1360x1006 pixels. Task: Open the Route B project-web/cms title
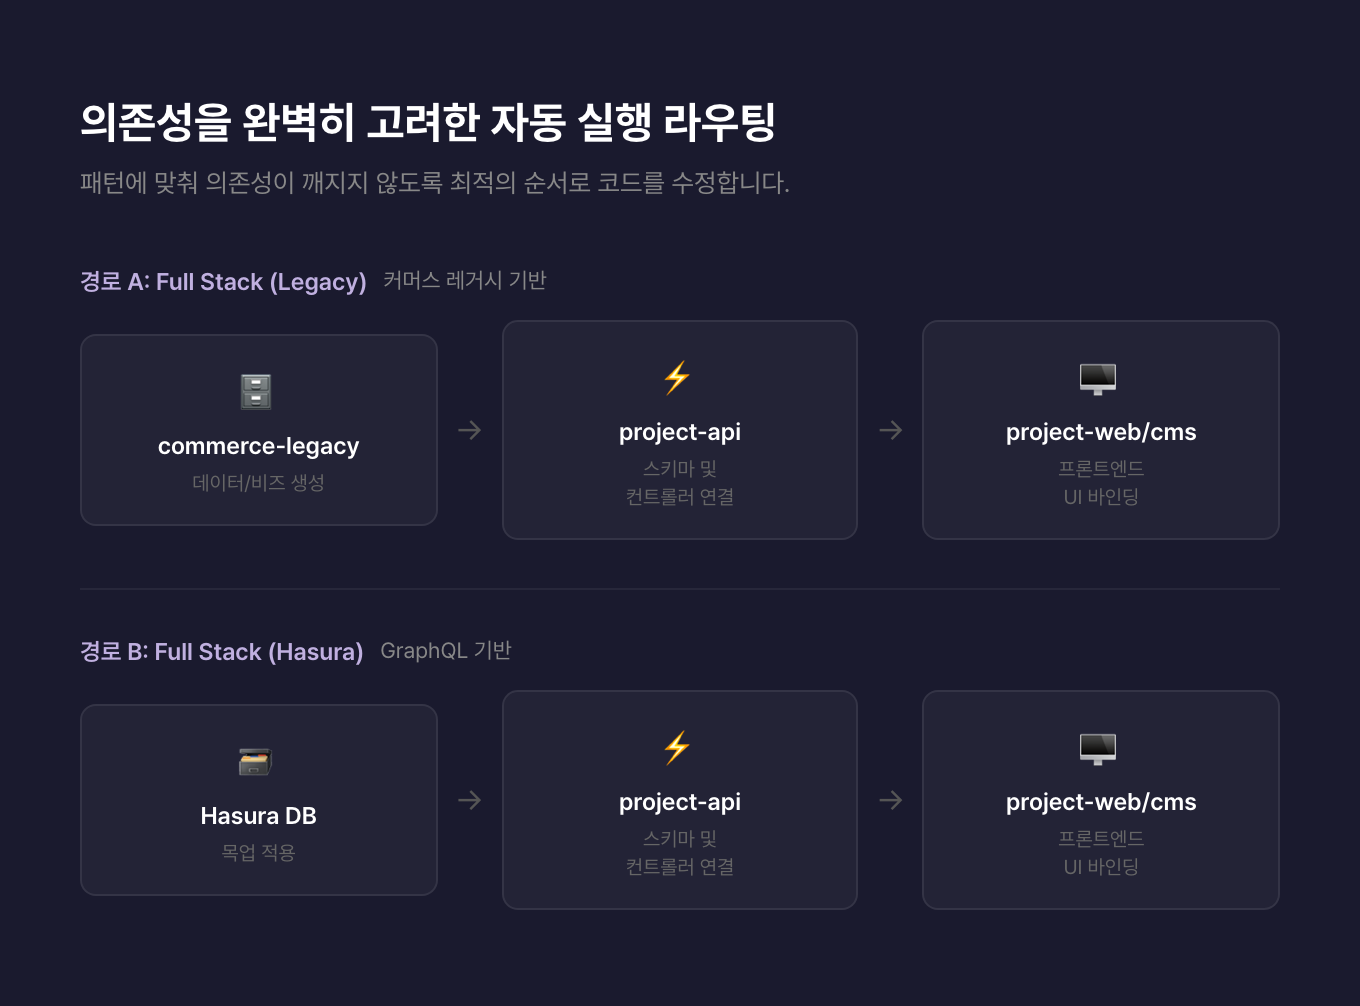coord(1101,802)
